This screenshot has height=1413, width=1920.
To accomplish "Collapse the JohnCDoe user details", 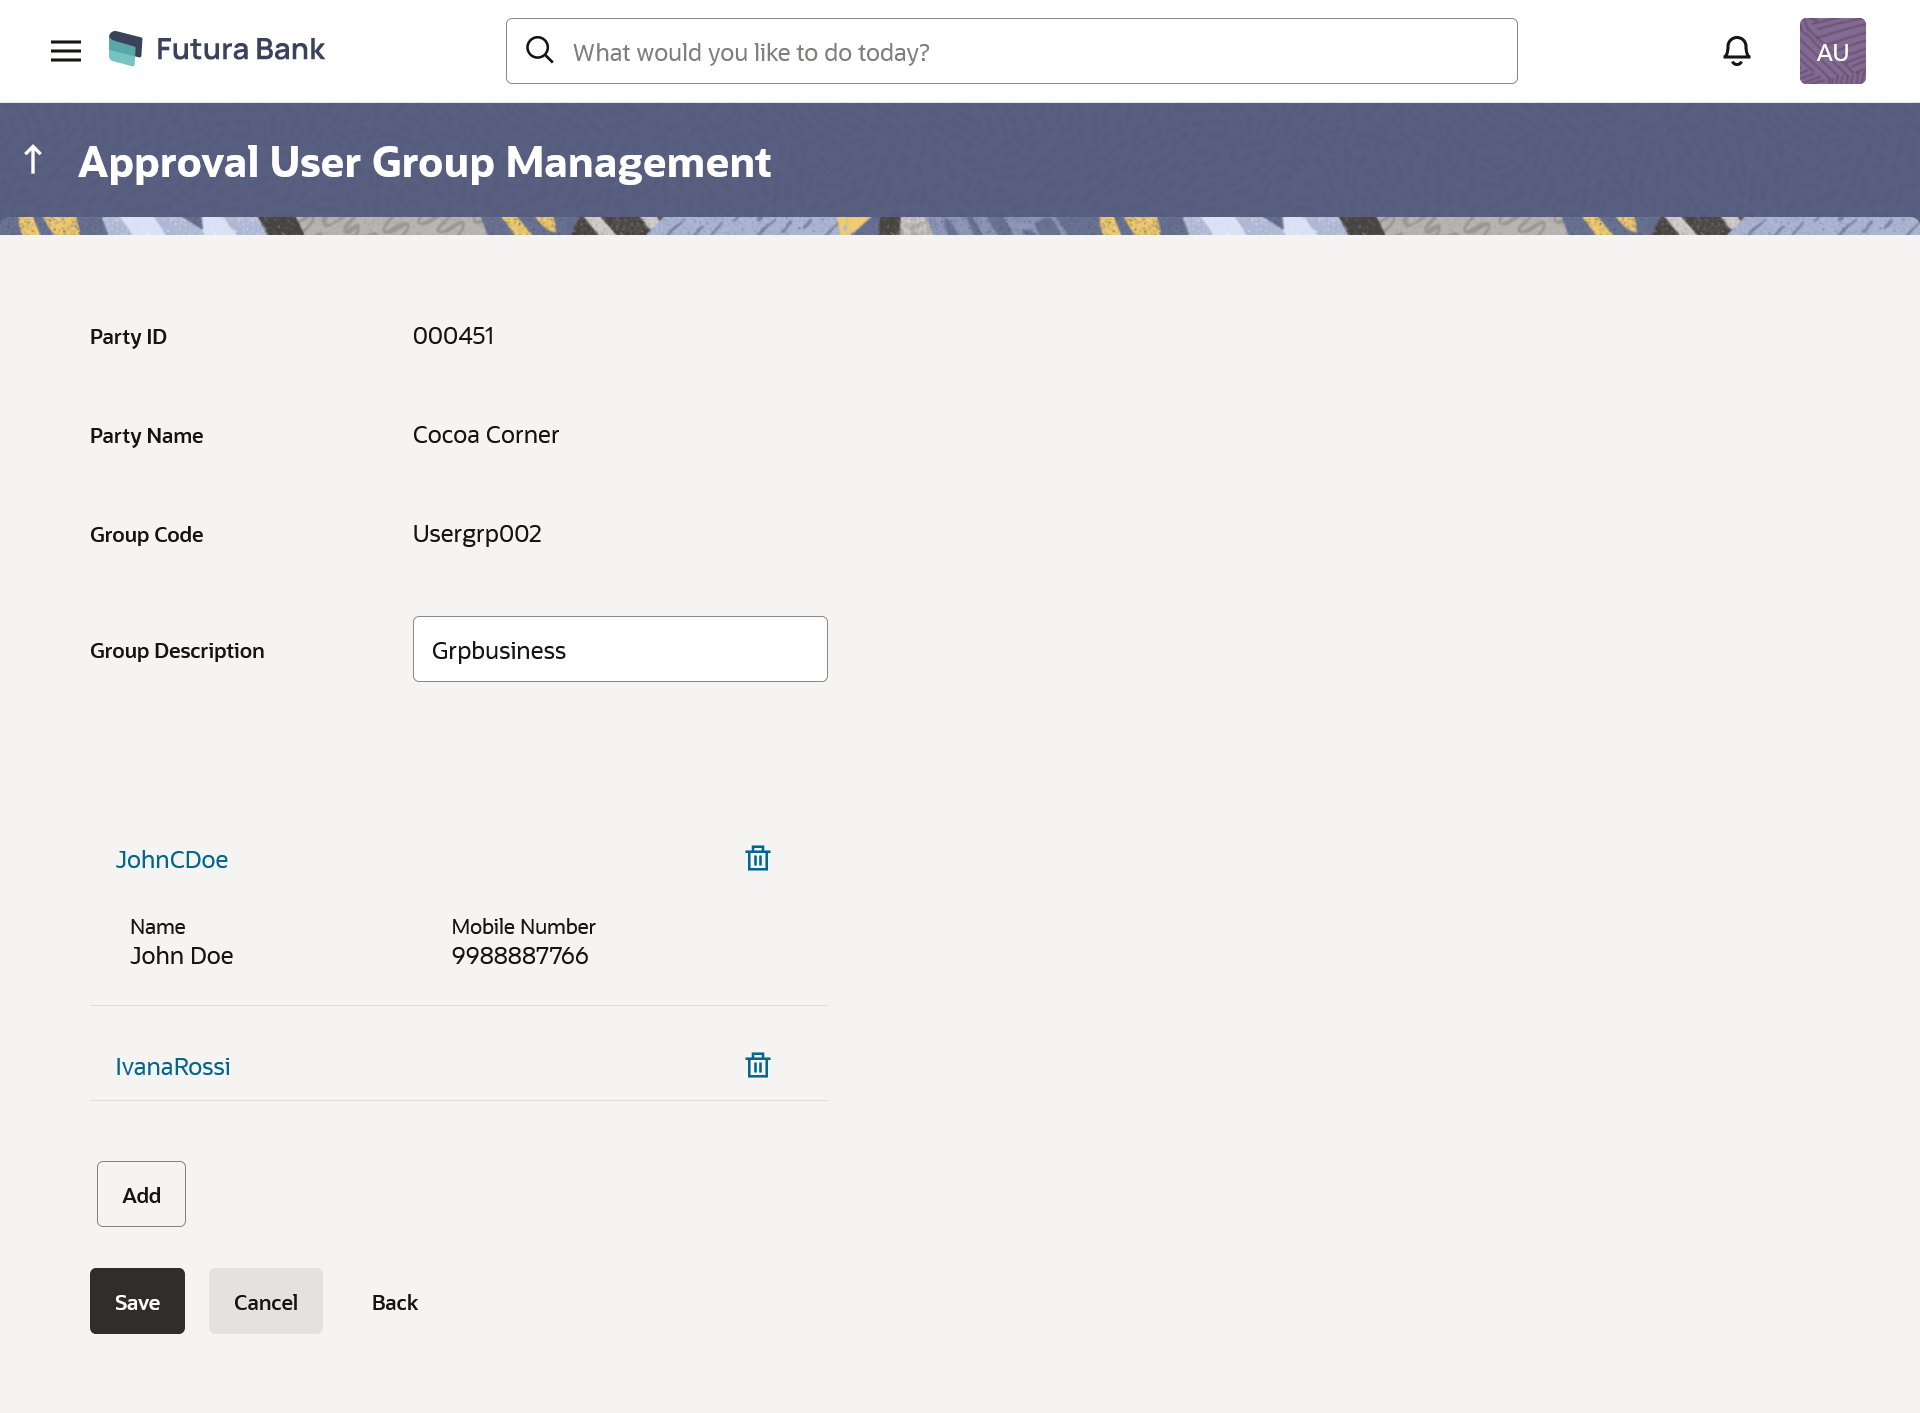I will [172, 859].
